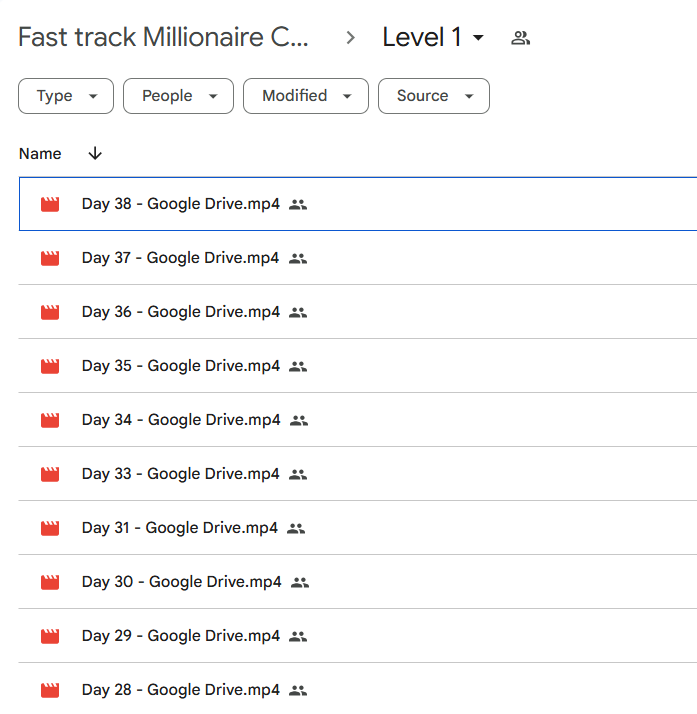Click the shared-with icon next to Day 37
697x714 pixels.
click(x=298, y=259)
